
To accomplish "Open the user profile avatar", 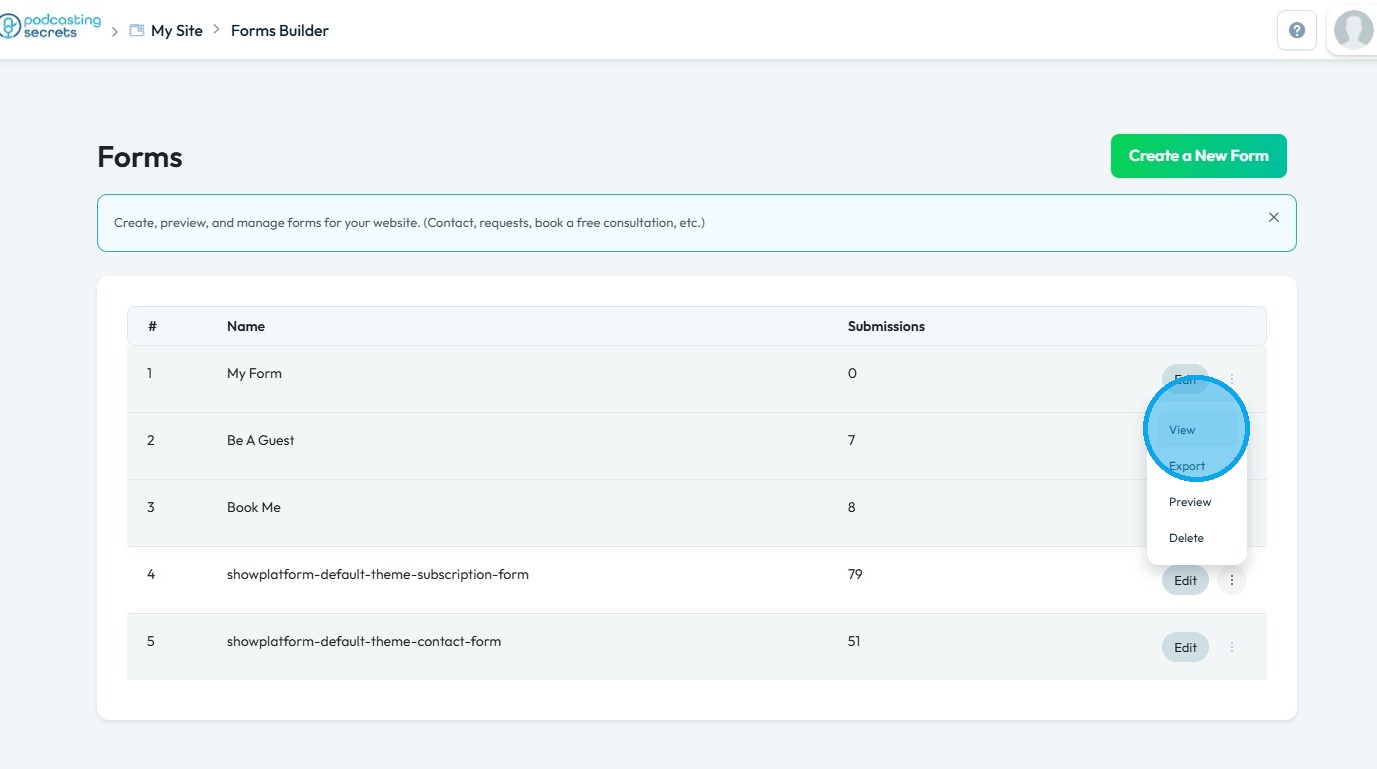I will click(x=1353, y=30).
